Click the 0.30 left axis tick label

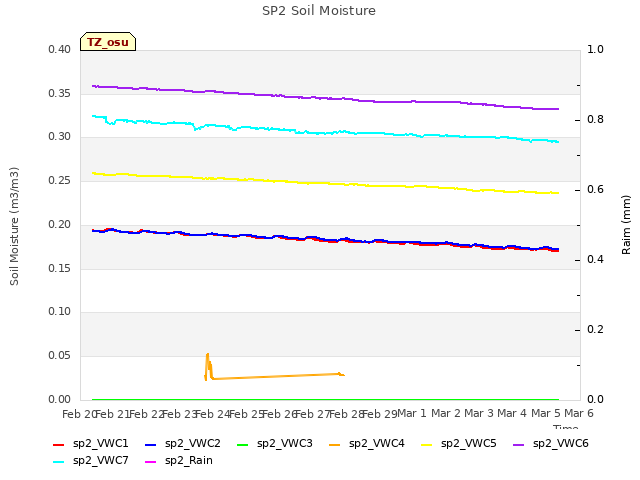[x=60, y=137]
